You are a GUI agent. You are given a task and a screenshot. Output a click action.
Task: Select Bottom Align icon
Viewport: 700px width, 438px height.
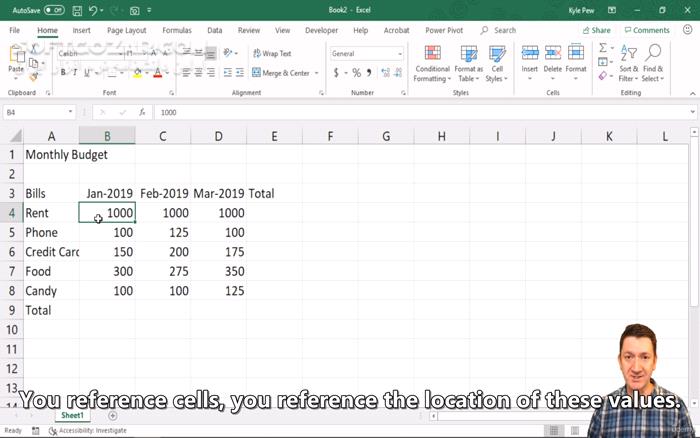coord(210,53)
